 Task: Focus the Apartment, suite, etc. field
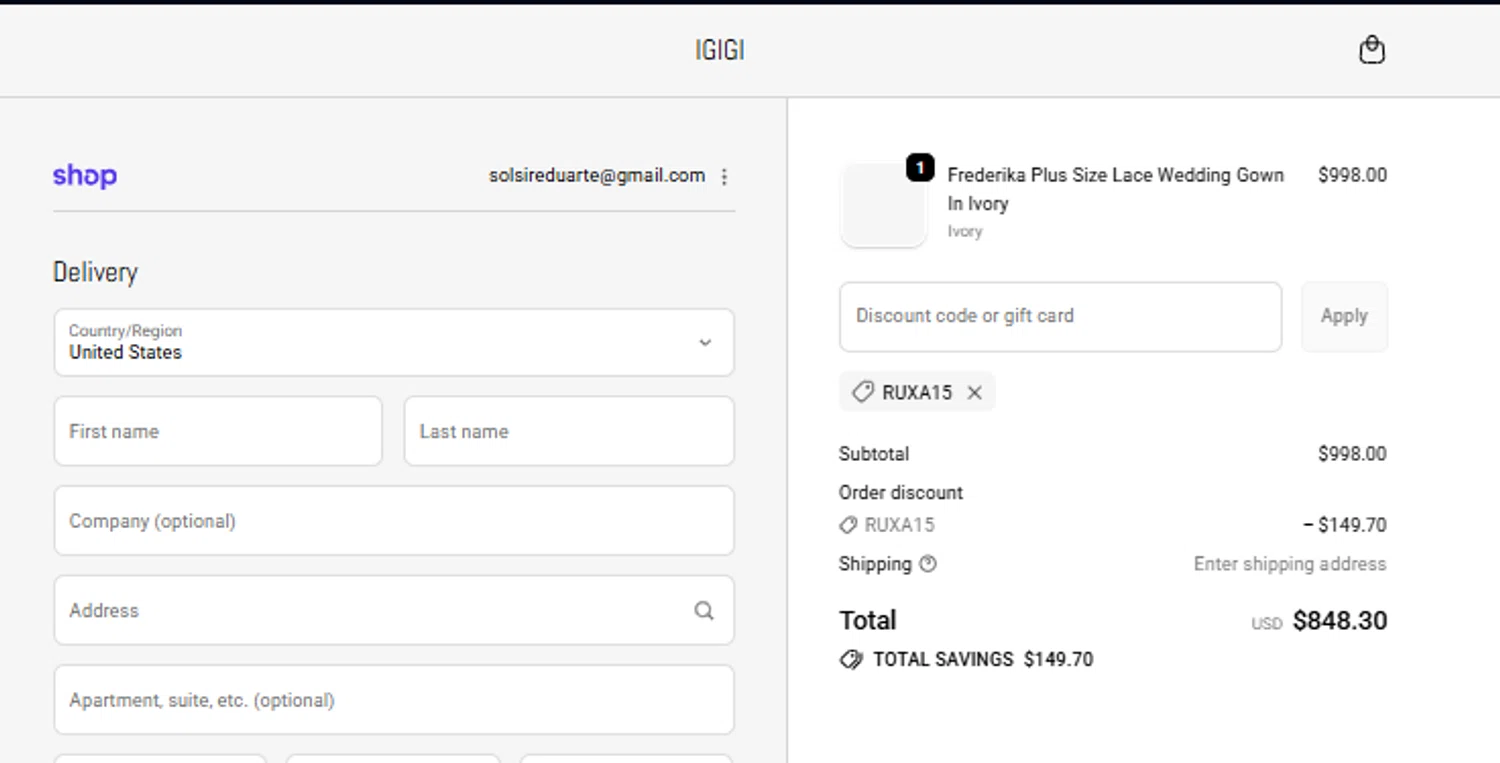[394, 700]
